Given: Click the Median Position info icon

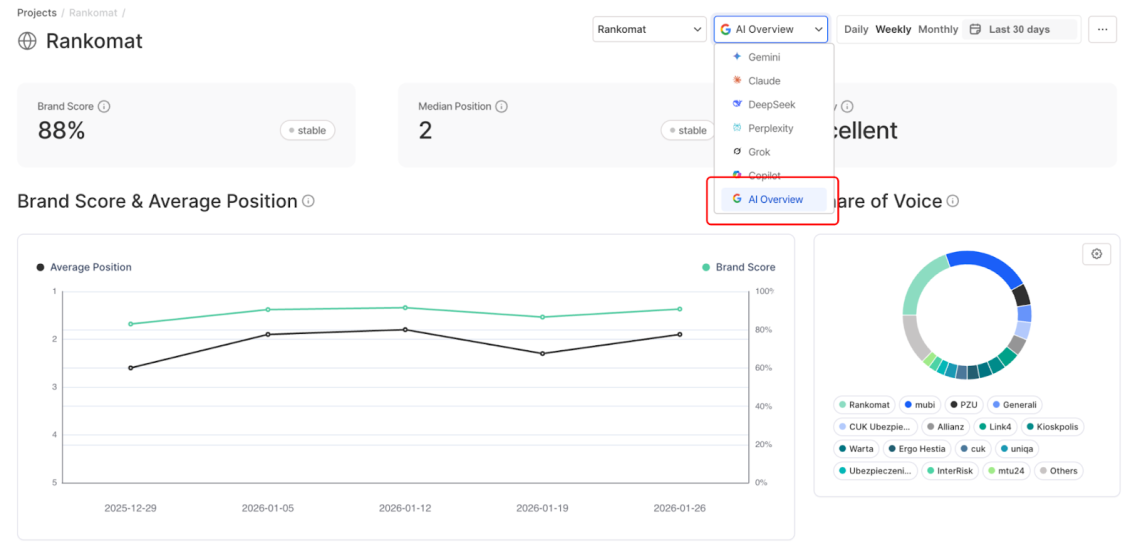Looking at the screenshot, I should tap(501, 106).
